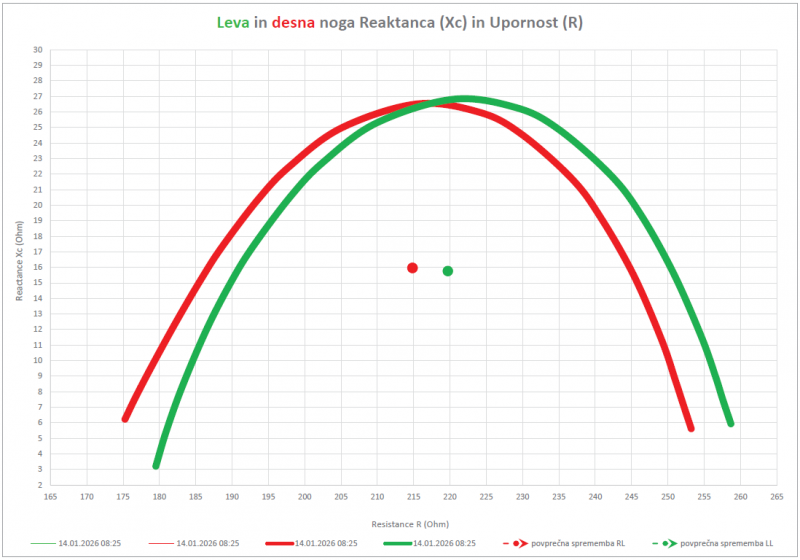This screenshot has width=800, height=560.
Task: Click the red data point marker in the chart
Action: coord(412,268)
